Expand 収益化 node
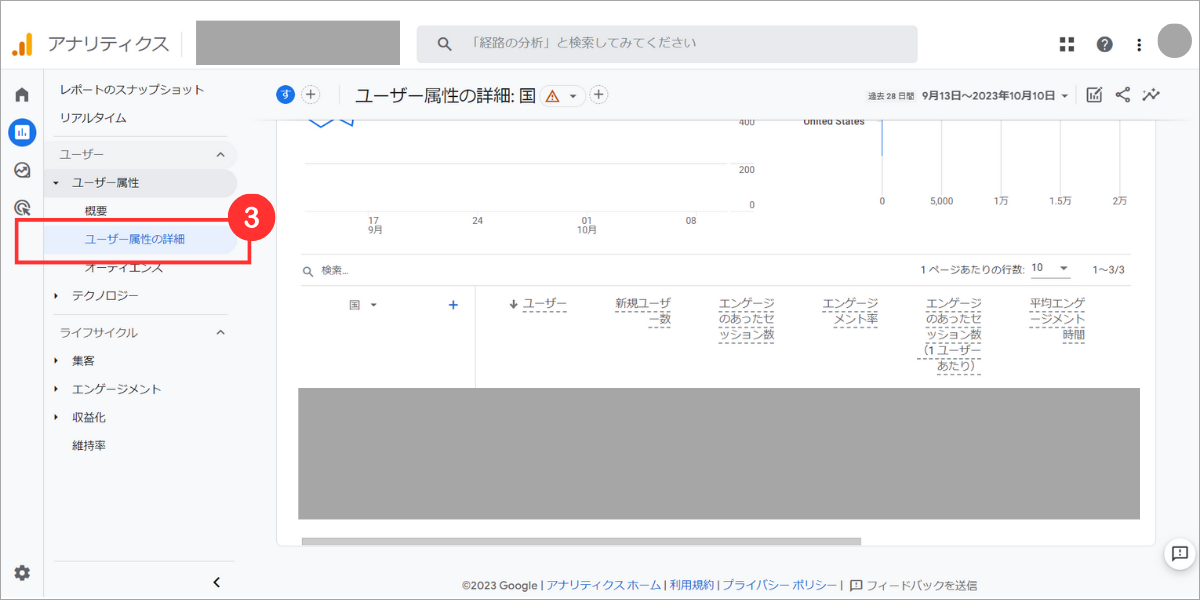The width and height of the screenshot is (1200, 600). pos(56,417)
